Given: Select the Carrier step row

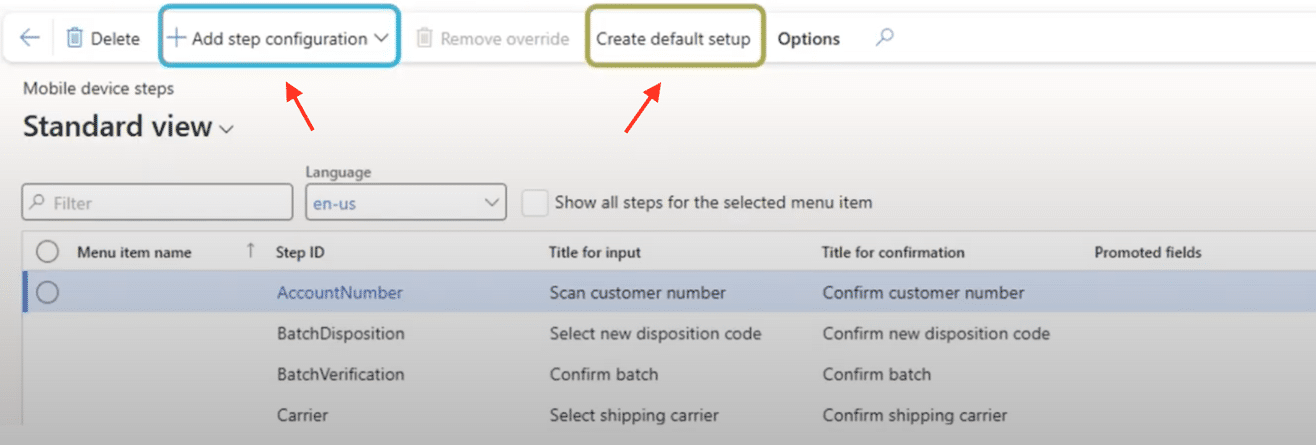Looking at the screenshot, I should pyautogui.click(x=302, y=415).
